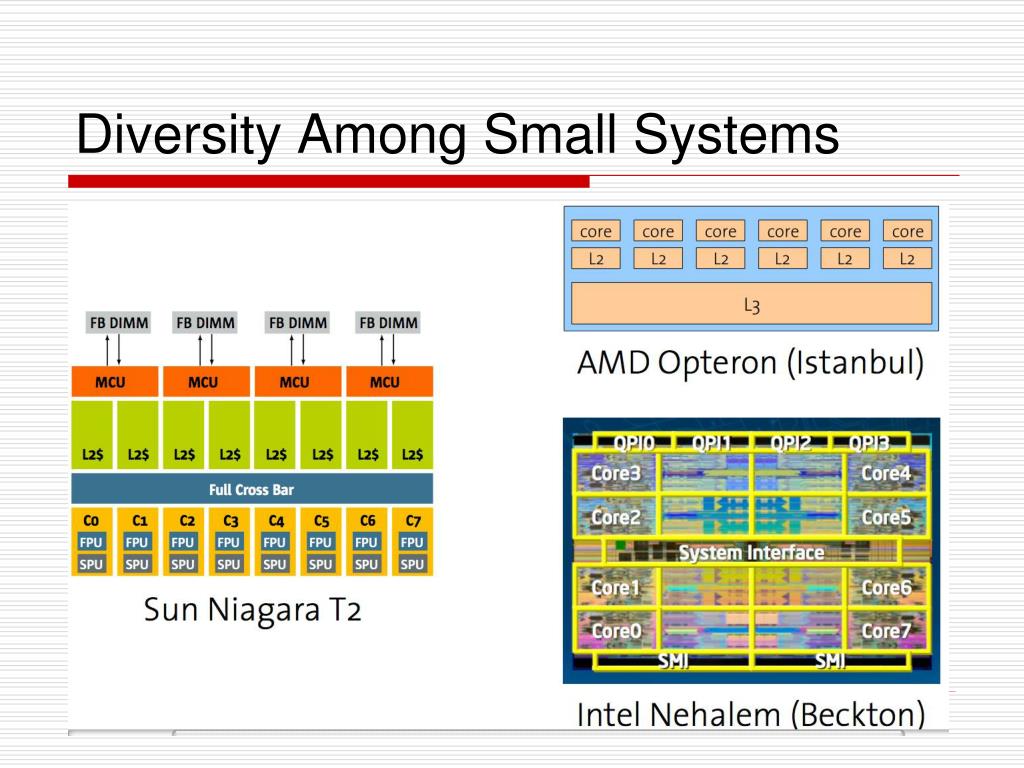Click the C0 core label
Viewport: 1024px width, 768px height.
click(91, 520)
